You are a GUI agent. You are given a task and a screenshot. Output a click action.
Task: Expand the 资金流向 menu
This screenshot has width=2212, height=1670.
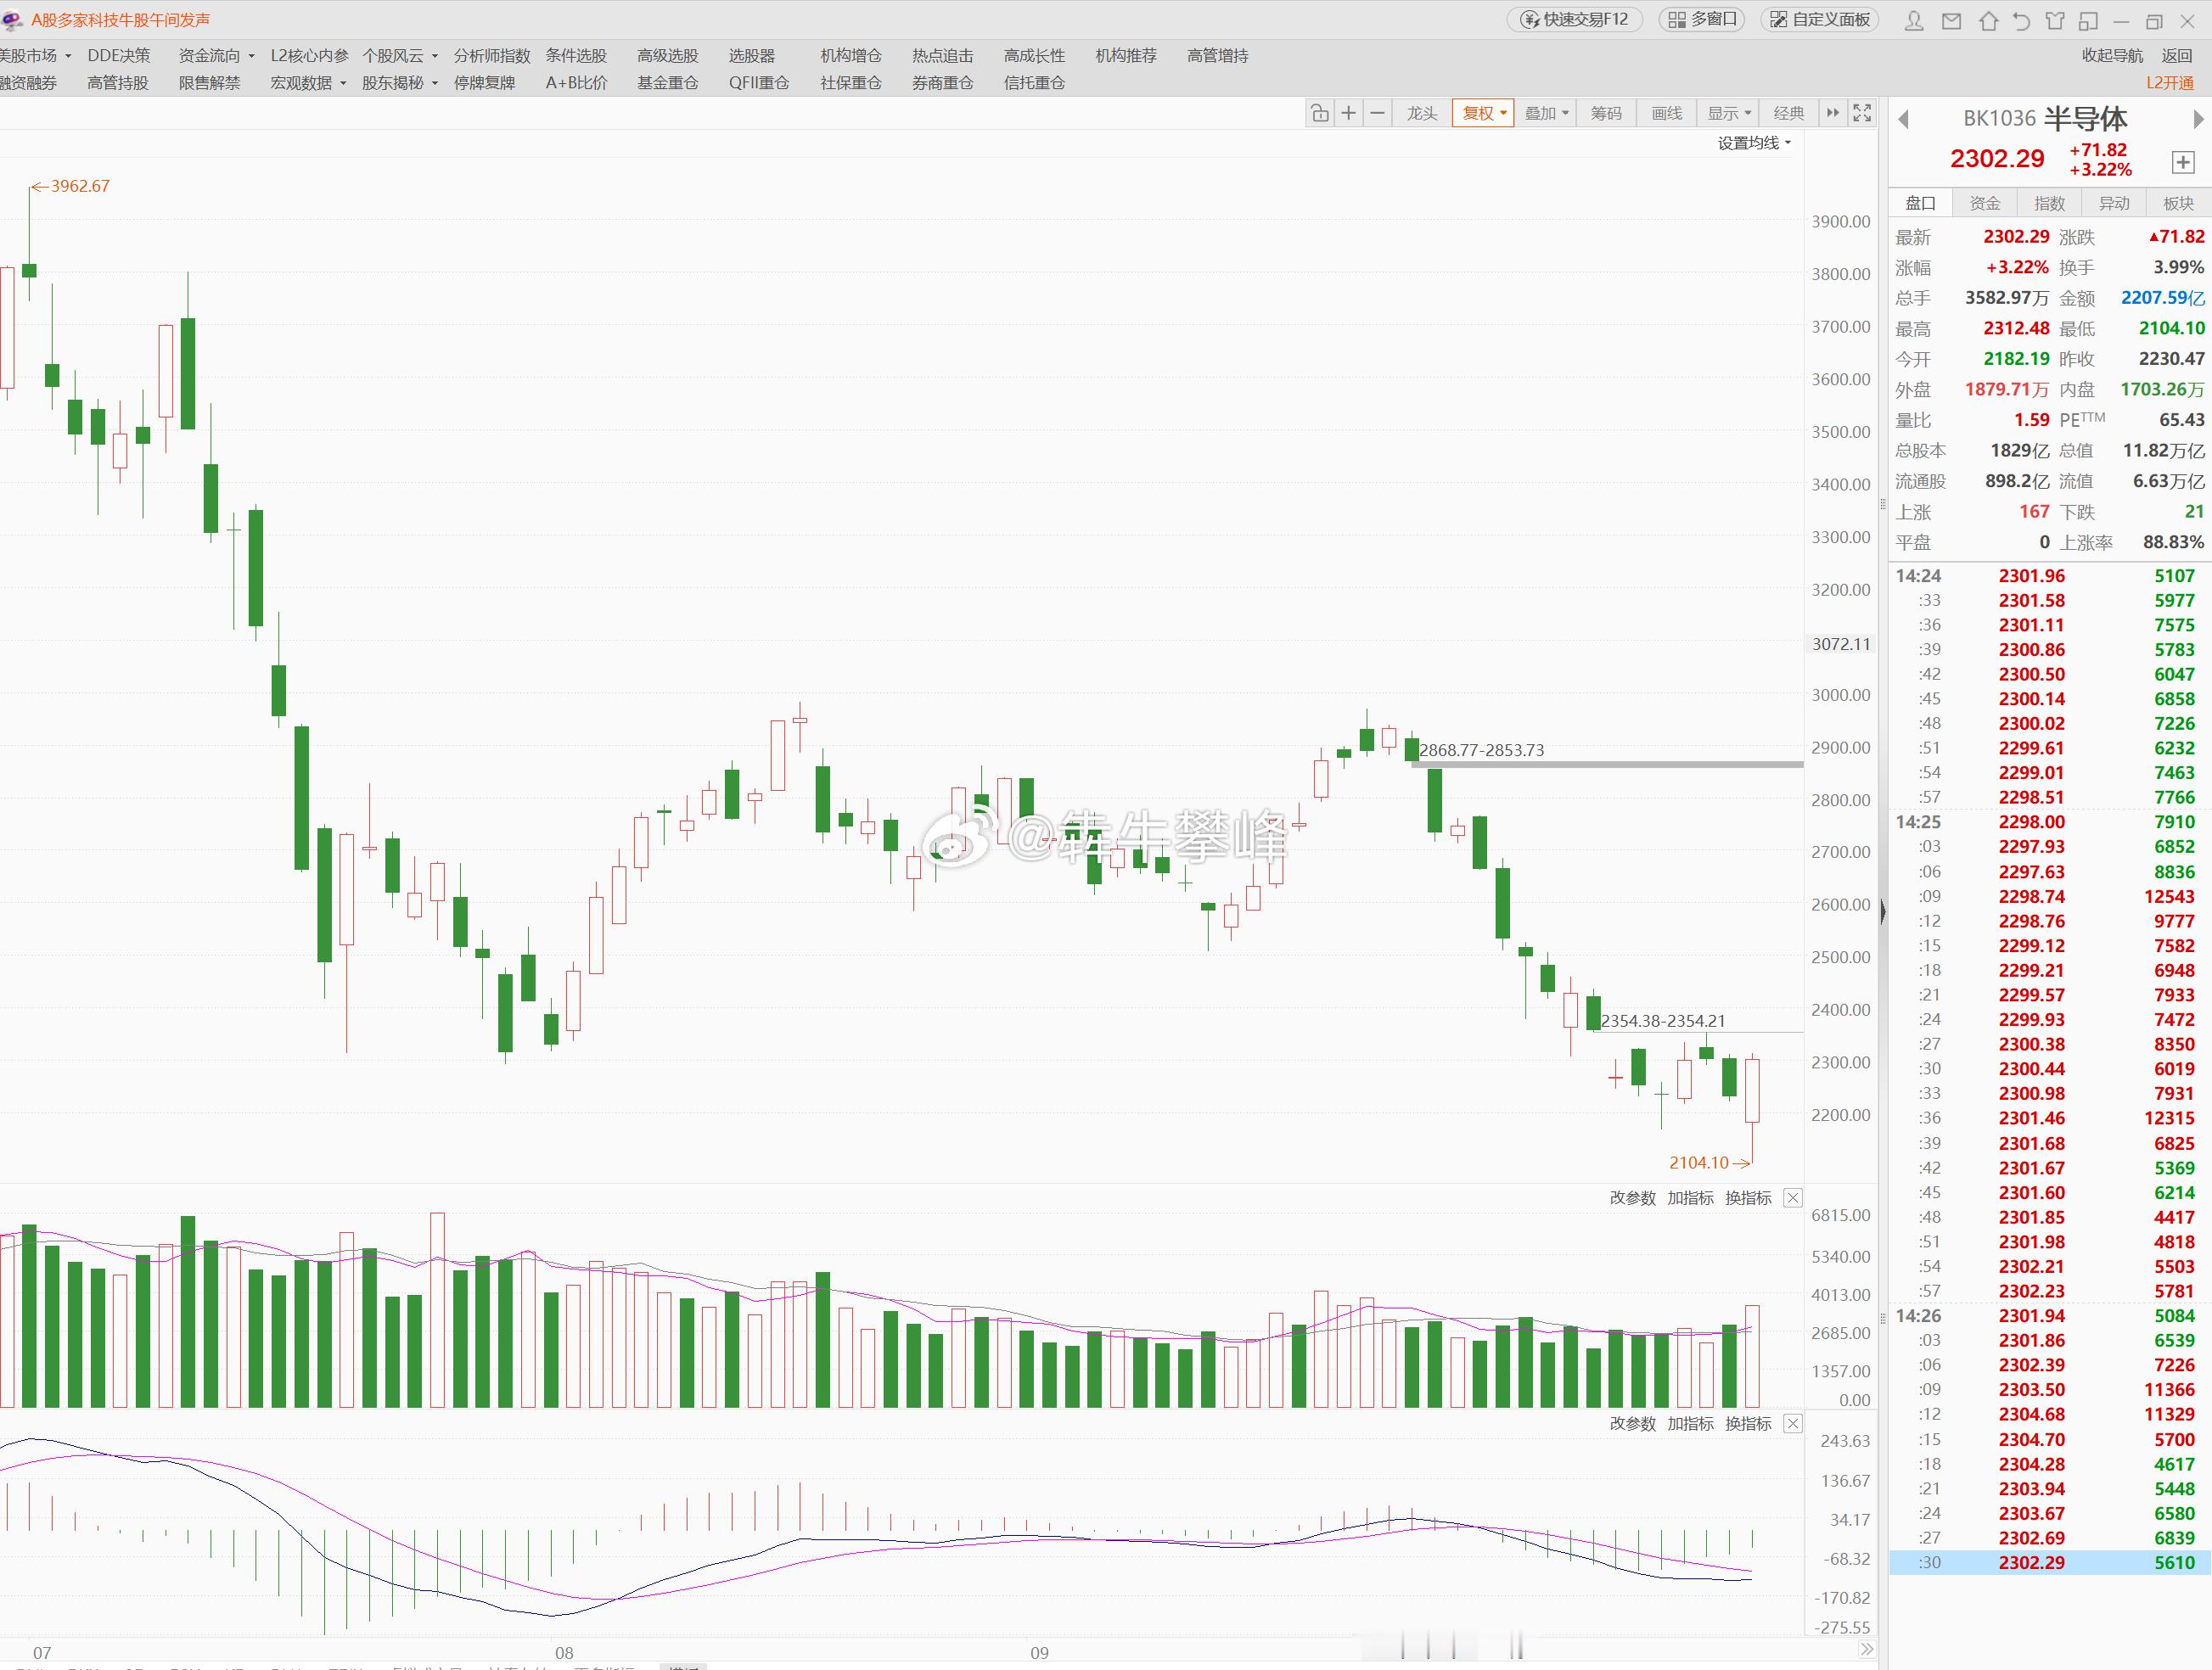point(216,55)
